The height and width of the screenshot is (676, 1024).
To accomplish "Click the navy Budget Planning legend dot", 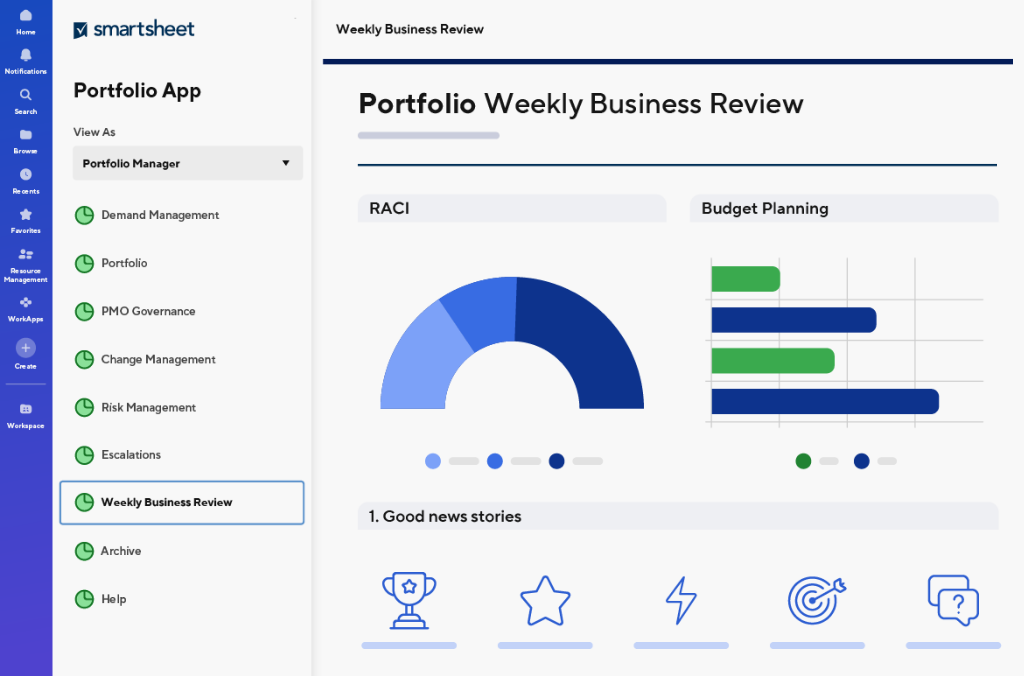I will click(862, 461).
